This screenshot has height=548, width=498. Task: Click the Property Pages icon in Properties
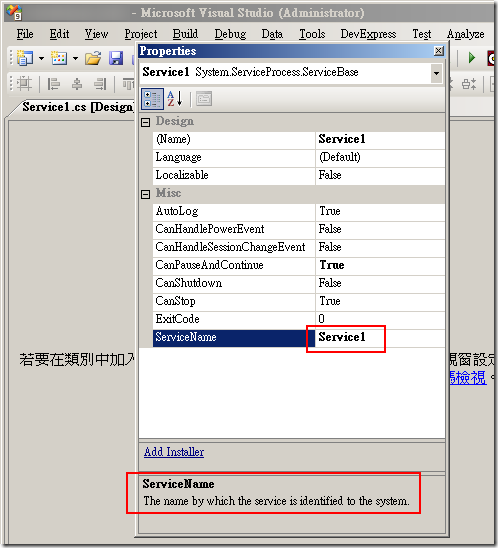click(204, 99)
